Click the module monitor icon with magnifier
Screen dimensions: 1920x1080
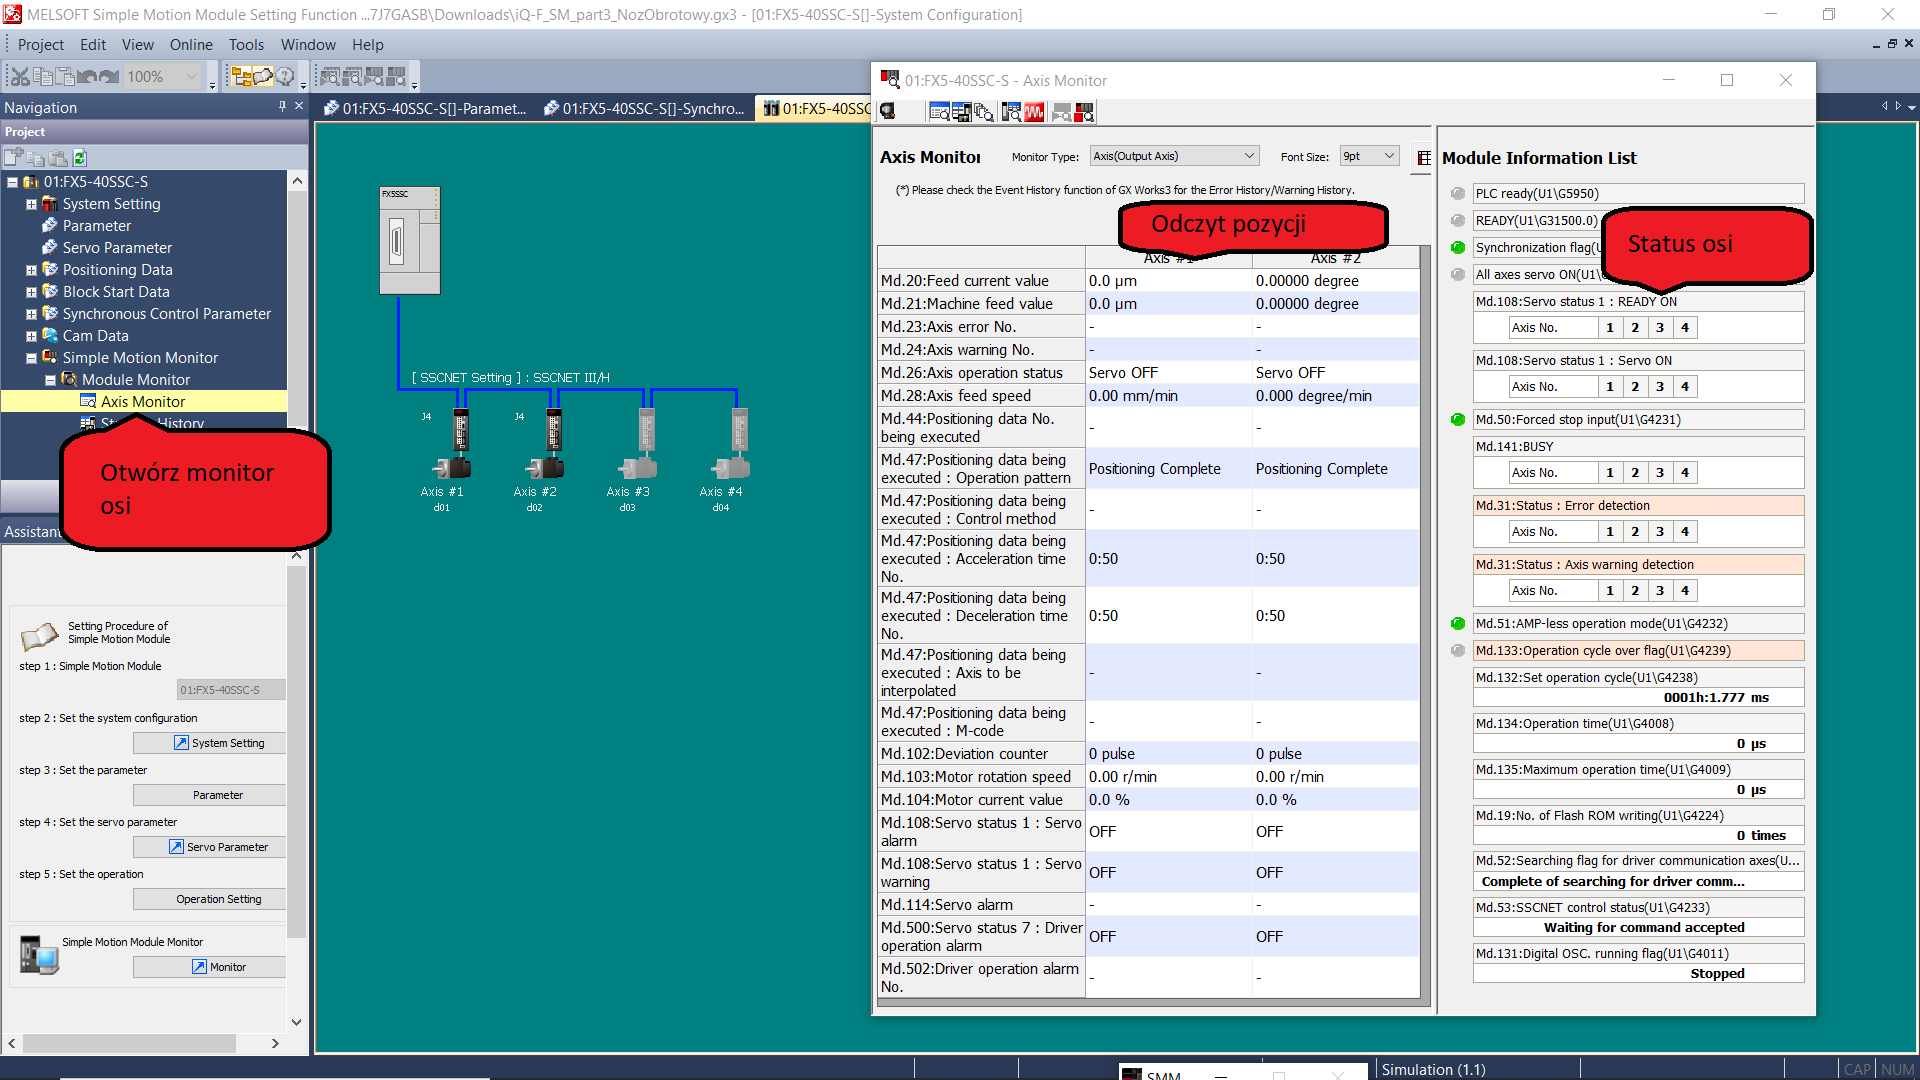(1012, 112)
